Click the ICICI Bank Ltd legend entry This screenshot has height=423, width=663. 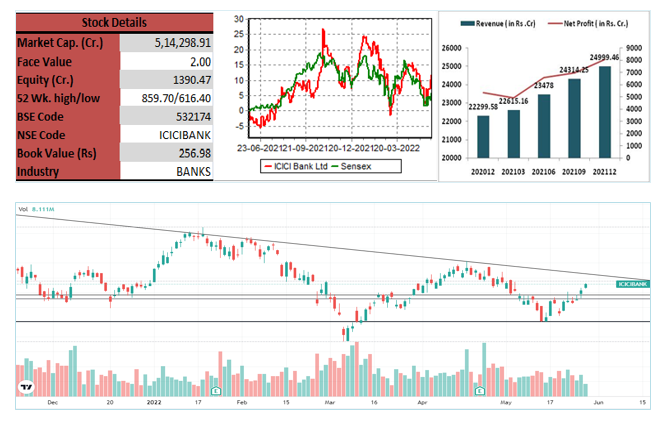[x=296, y=166]
